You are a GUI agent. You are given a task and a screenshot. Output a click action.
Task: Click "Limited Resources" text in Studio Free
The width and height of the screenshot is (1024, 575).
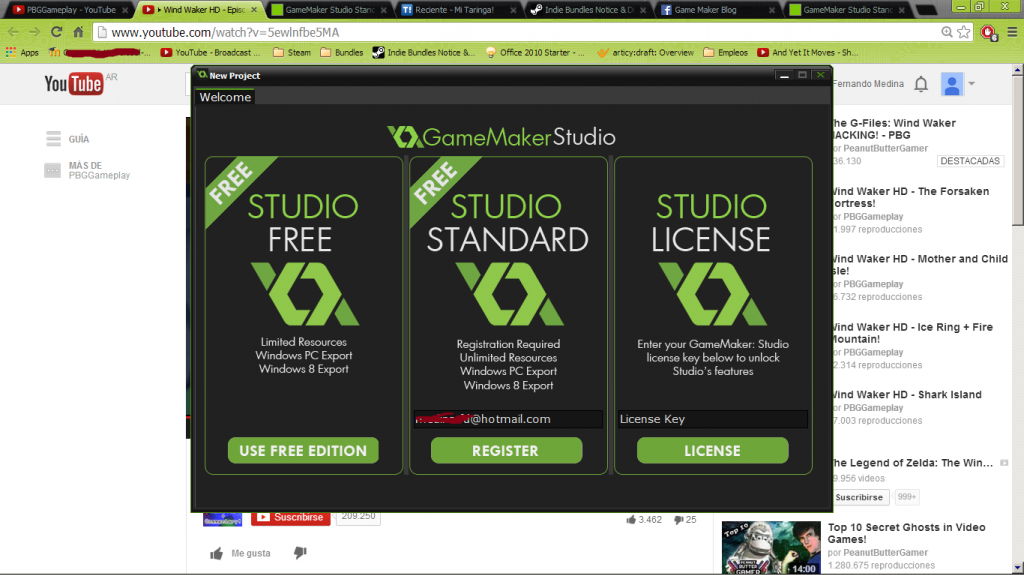[304, 342]
